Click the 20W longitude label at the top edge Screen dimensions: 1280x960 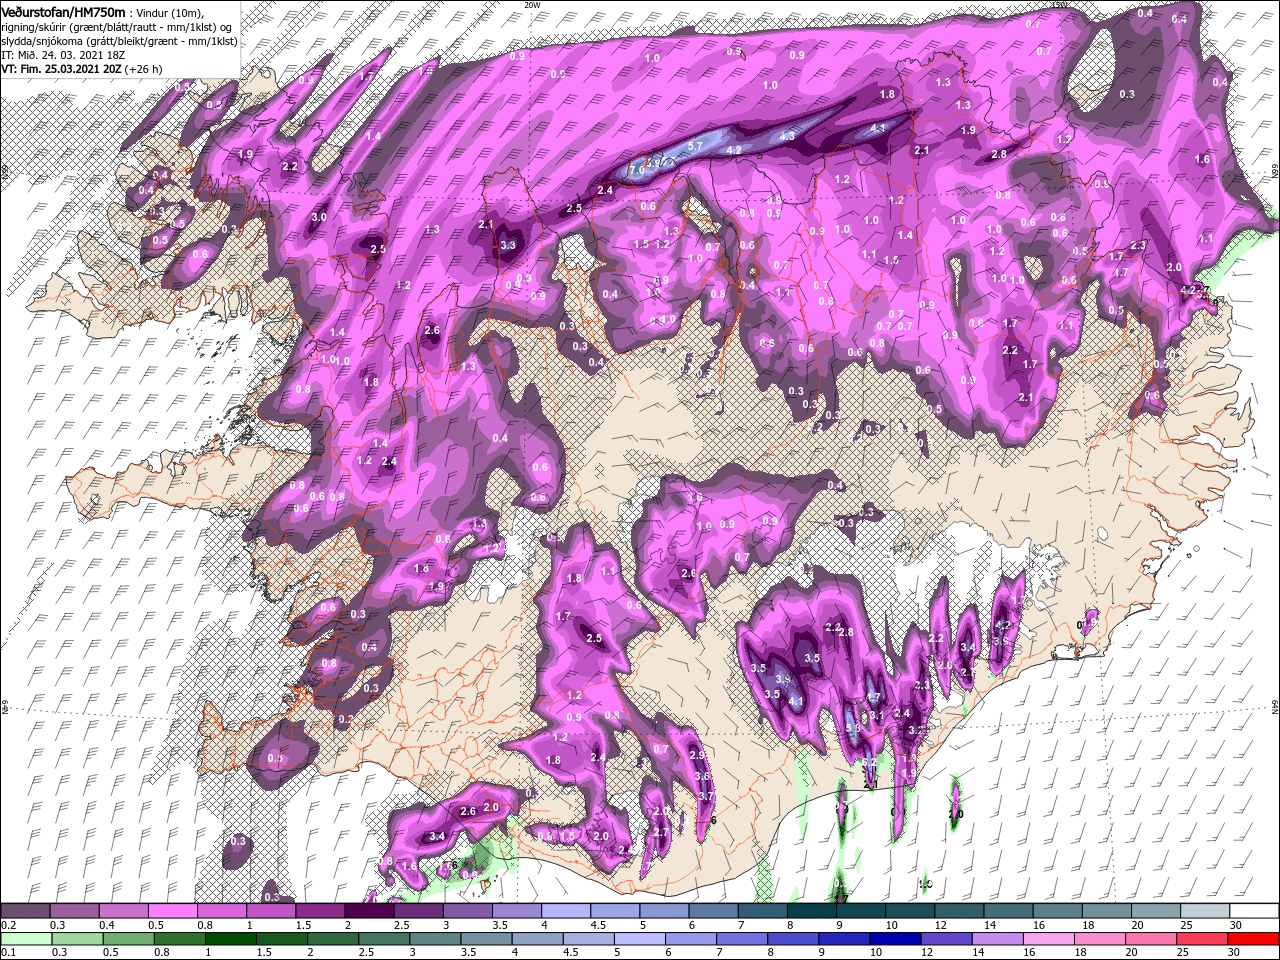point(532,4)
